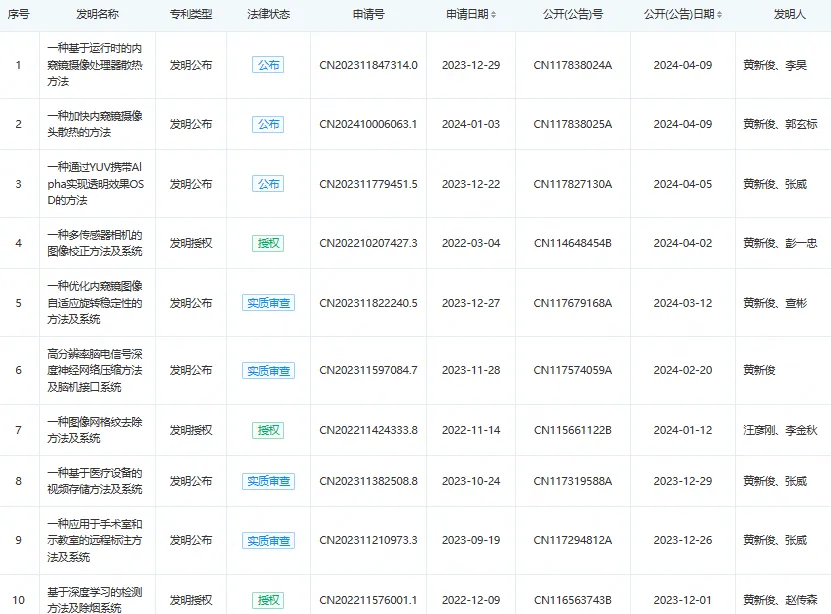Click publication number CN117679168A

[573, 303]
